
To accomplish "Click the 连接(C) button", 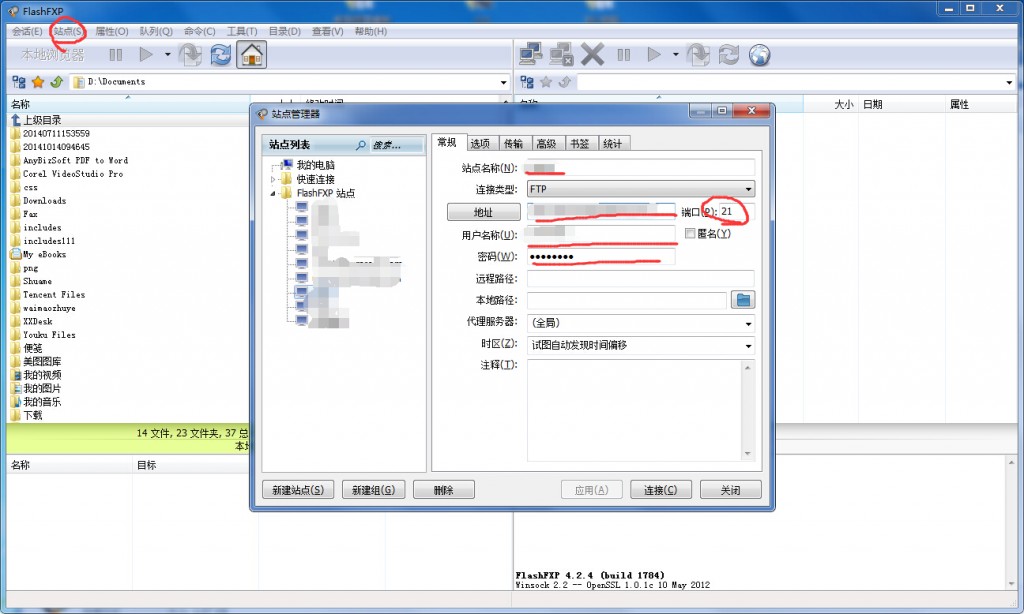I will pos(661,490).
